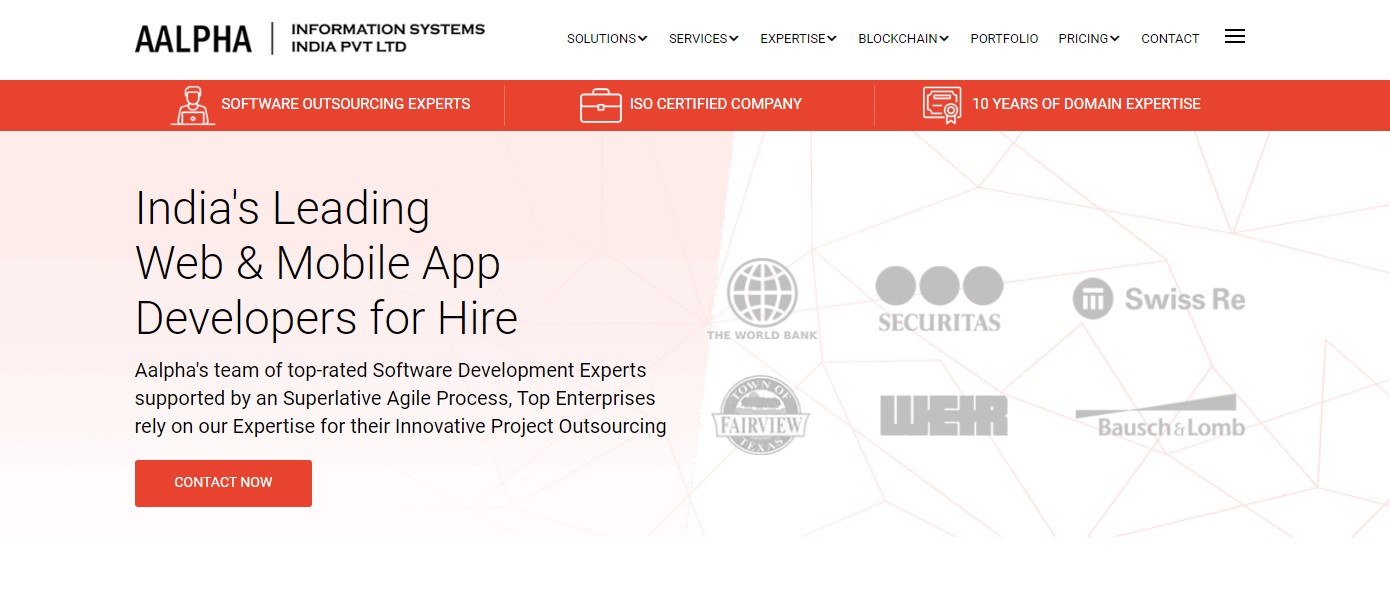This screenshot has width=1390, height=590.
Task: Click the ISO certified briefcase icon
Action: tap(600, 105)
